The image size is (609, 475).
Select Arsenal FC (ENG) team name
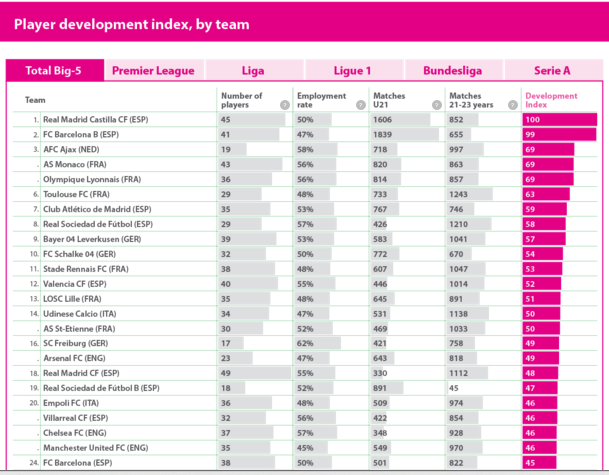[x=74, y=358]
